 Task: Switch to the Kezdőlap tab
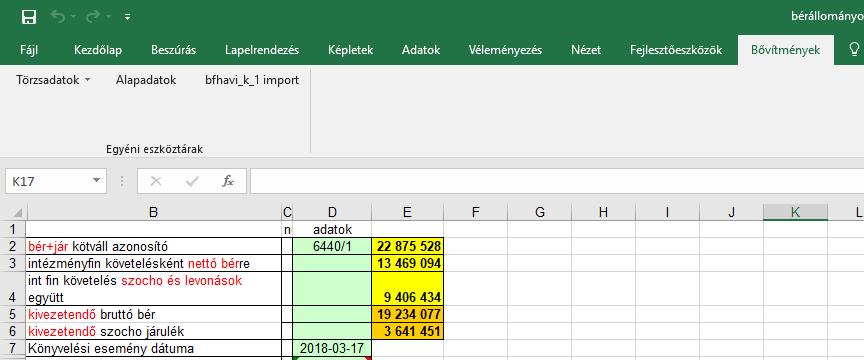[x=98, y=50]
